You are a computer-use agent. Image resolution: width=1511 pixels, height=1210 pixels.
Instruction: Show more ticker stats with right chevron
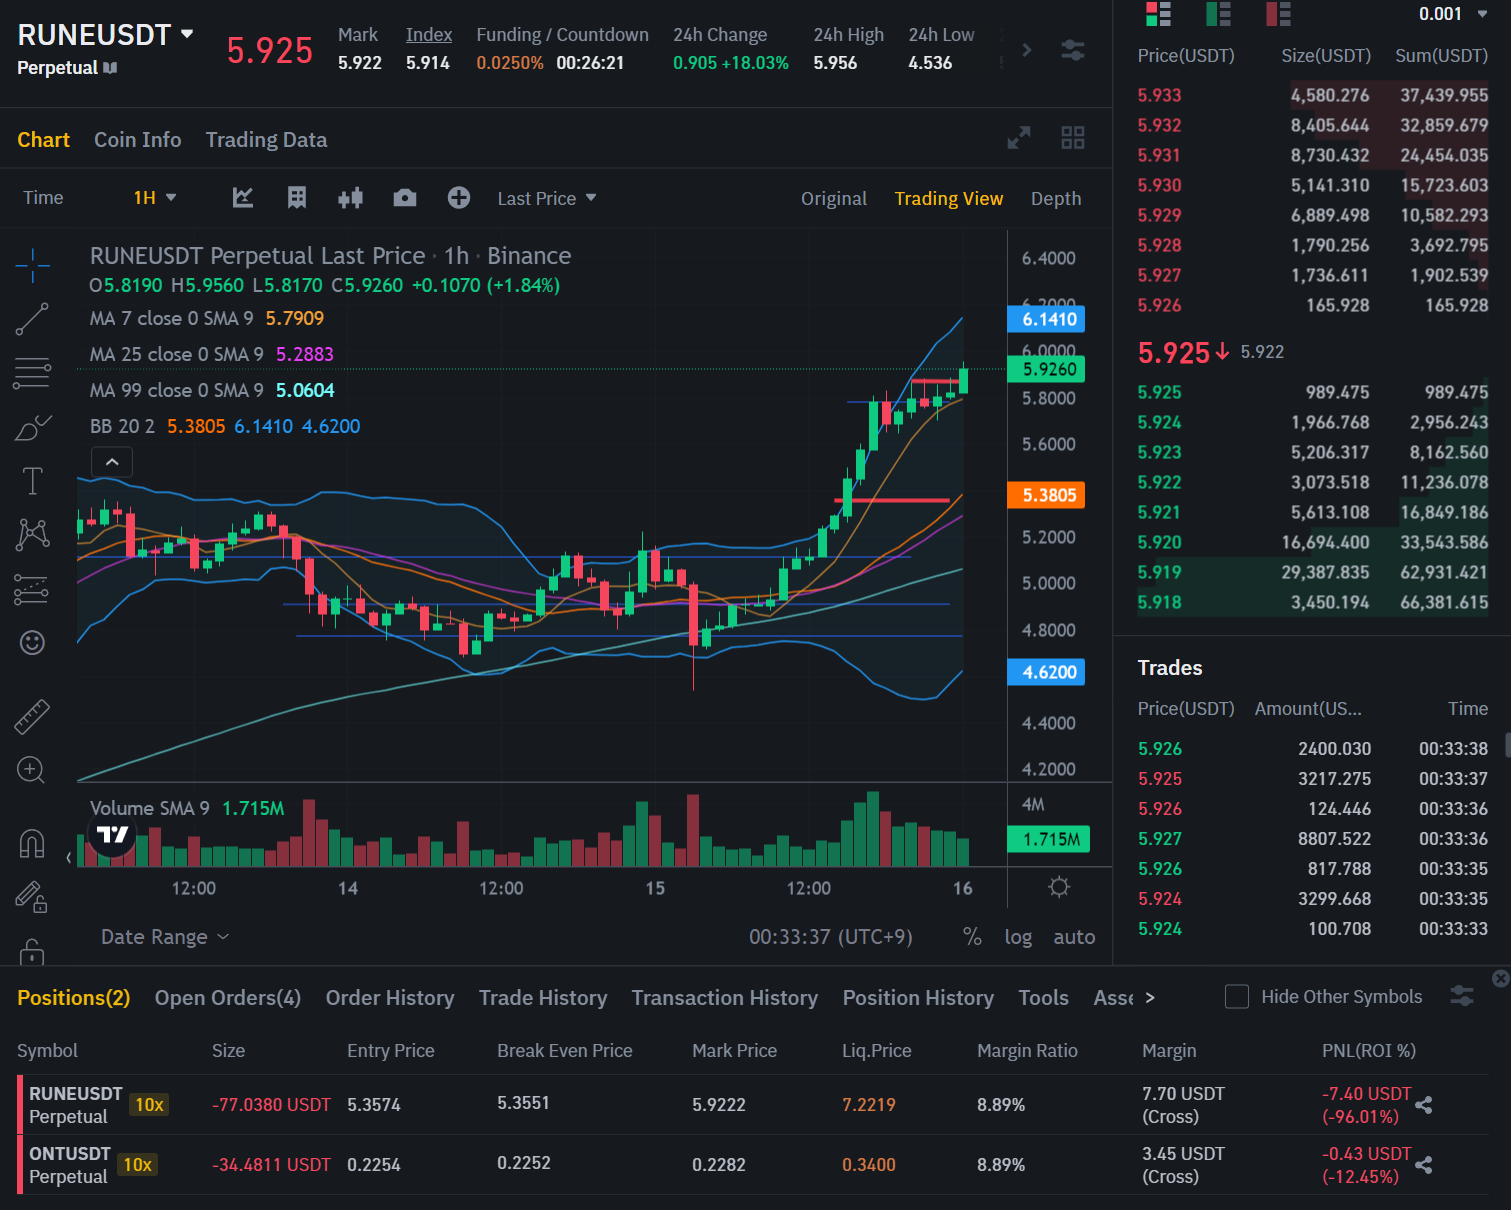coord(1027,50)
